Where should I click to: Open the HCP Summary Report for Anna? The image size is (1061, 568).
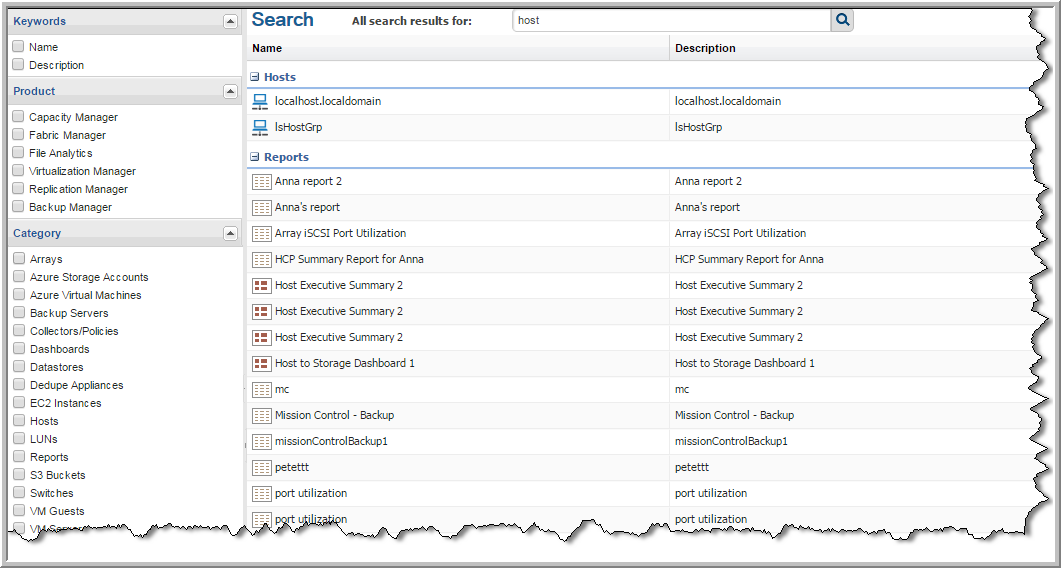[349, 259]
